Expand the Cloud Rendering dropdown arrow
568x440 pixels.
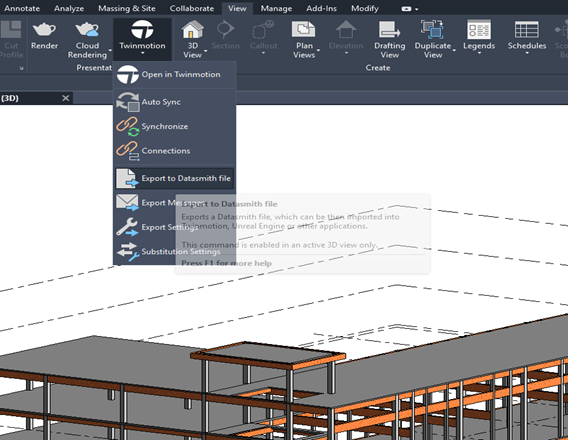click(x=110, y=51)
